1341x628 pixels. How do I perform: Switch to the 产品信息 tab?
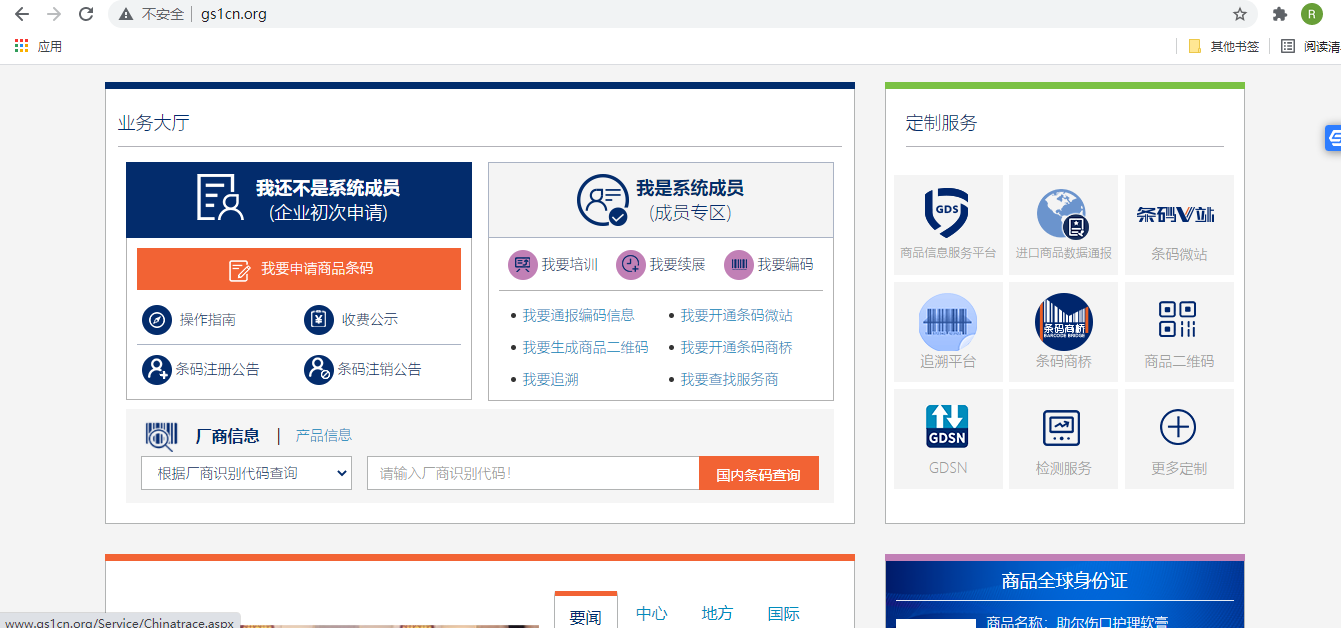[323, 435]
